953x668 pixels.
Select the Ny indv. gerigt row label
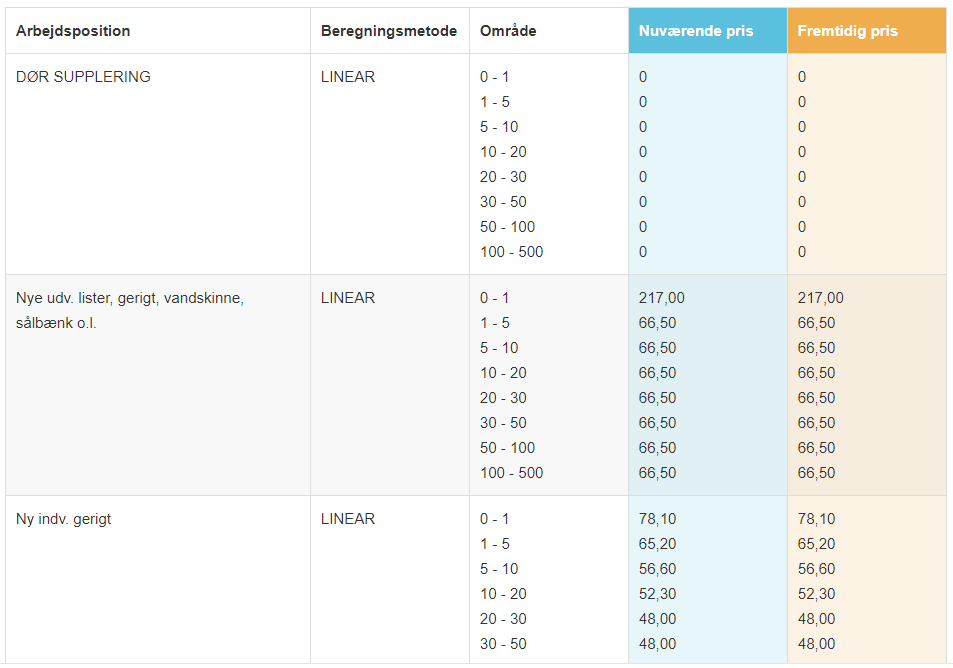(63, 519)
